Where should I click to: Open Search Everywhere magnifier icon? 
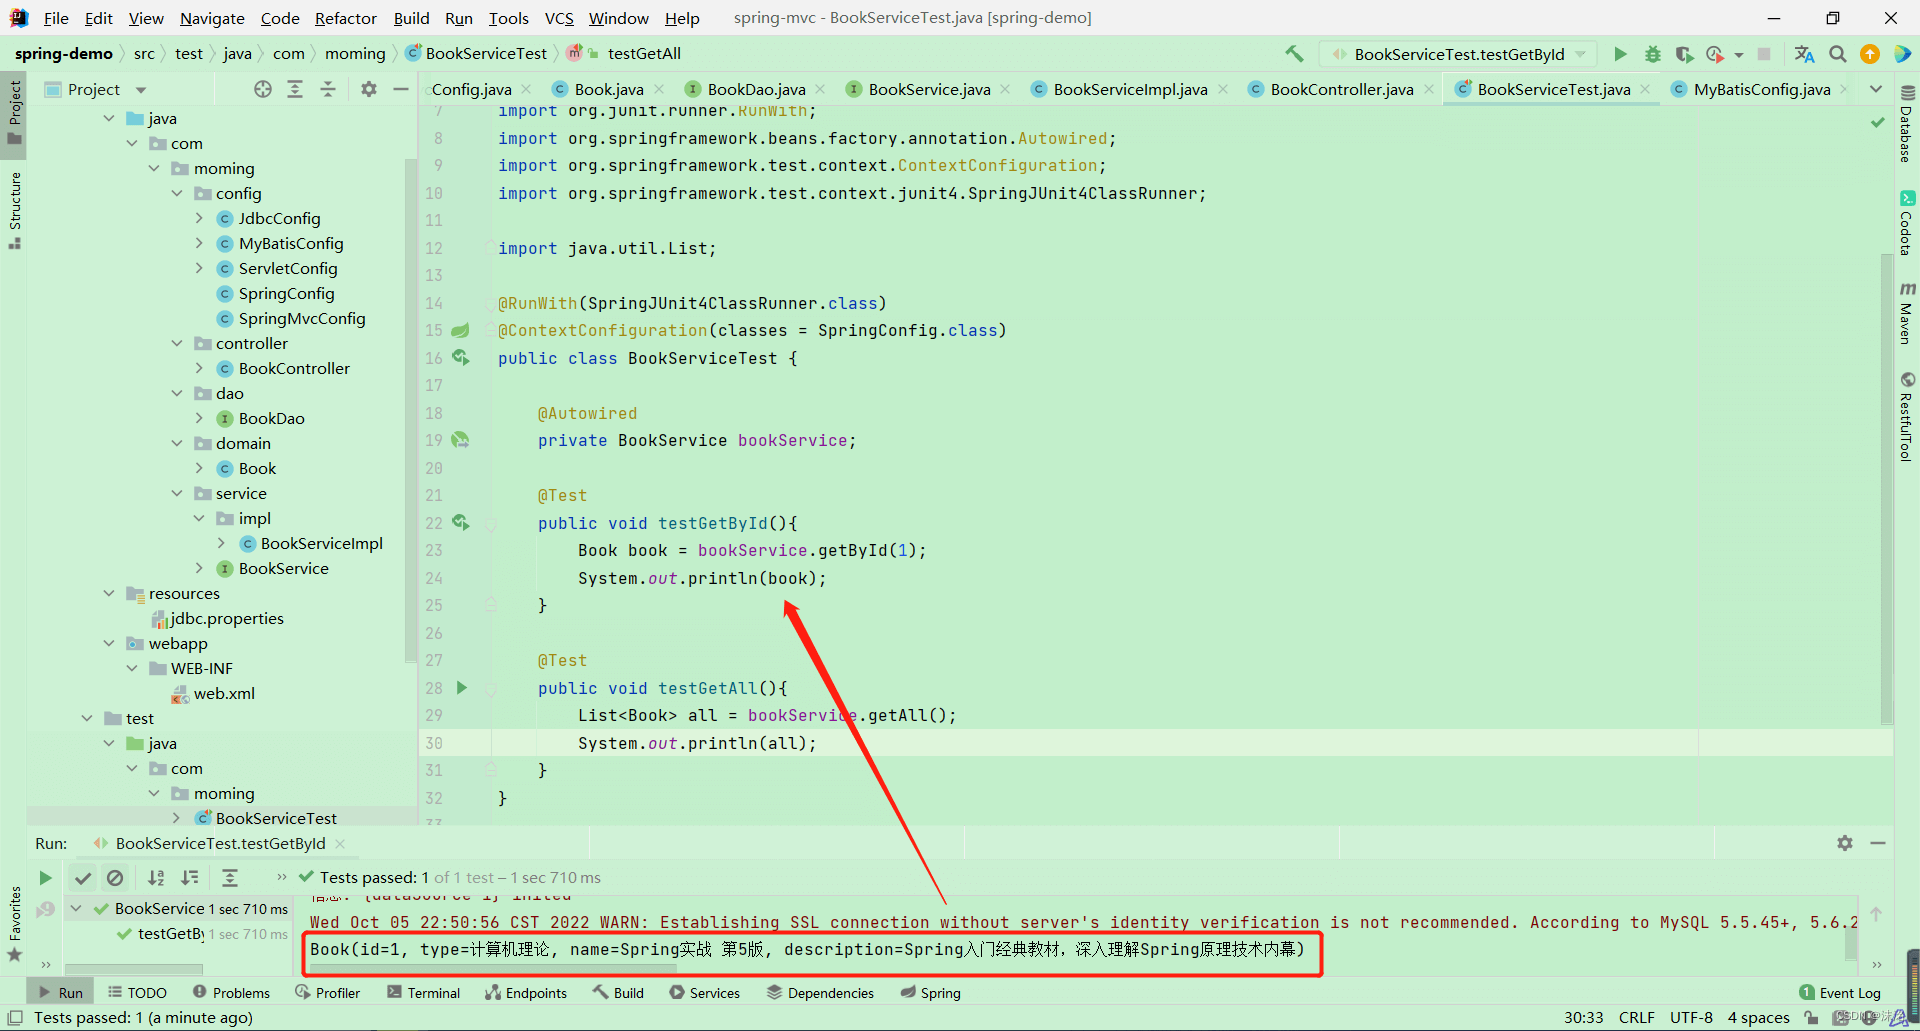pyautogui.click(x=1837, y=54)
